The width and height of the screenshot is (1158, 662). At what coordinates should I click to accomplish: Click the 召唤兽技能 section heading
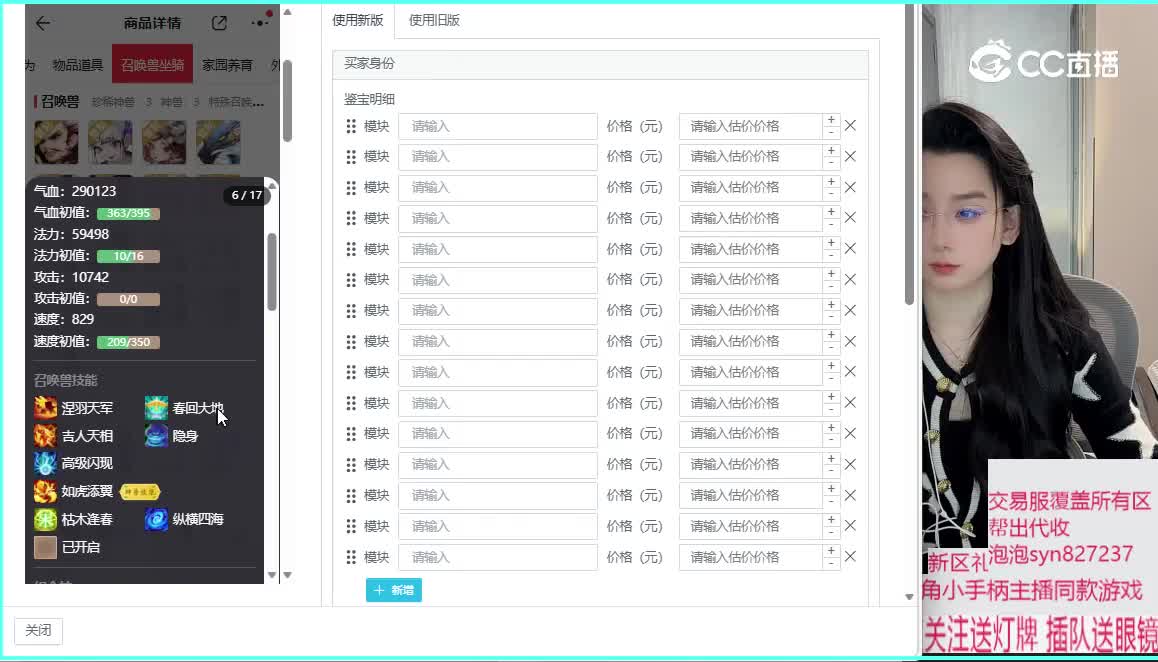coord(66,380)
